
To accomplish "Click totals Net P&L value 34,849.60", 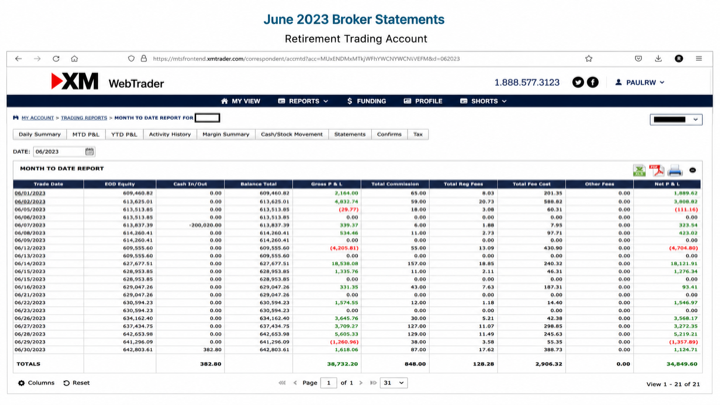I will (x=682, y=364).
